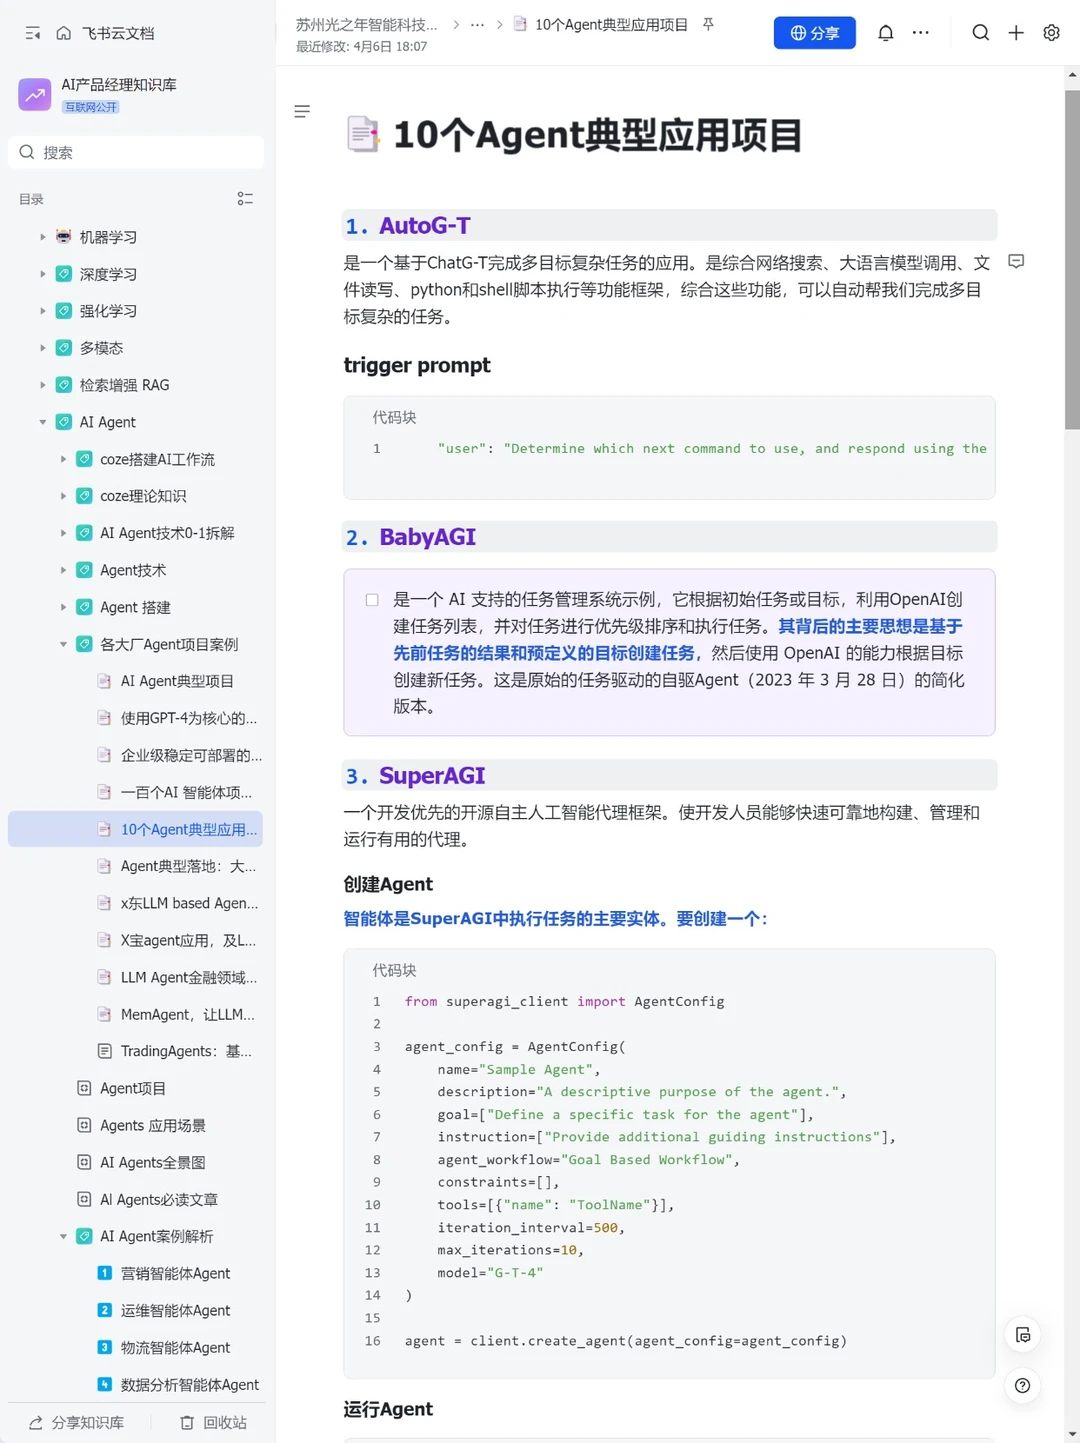Click the page vertical scrollbar thumb
This screenshot has height=1443, width=1080.
(1072, 260)
